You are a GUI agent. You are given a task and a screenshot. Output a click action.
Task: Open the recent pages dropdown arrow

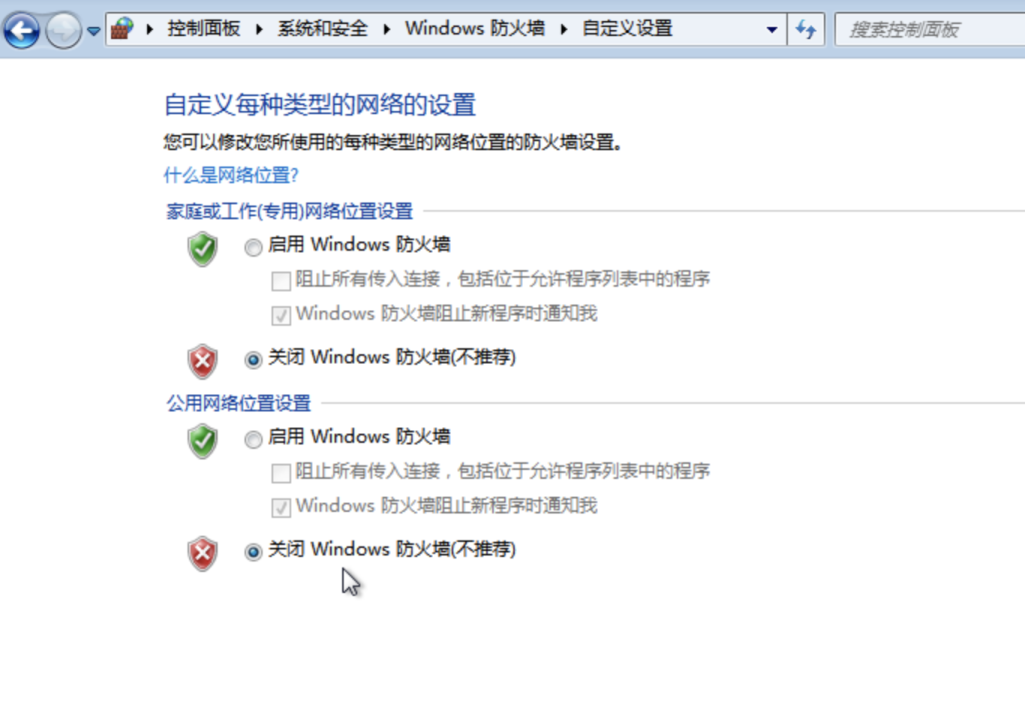click(x=93, y=31)
